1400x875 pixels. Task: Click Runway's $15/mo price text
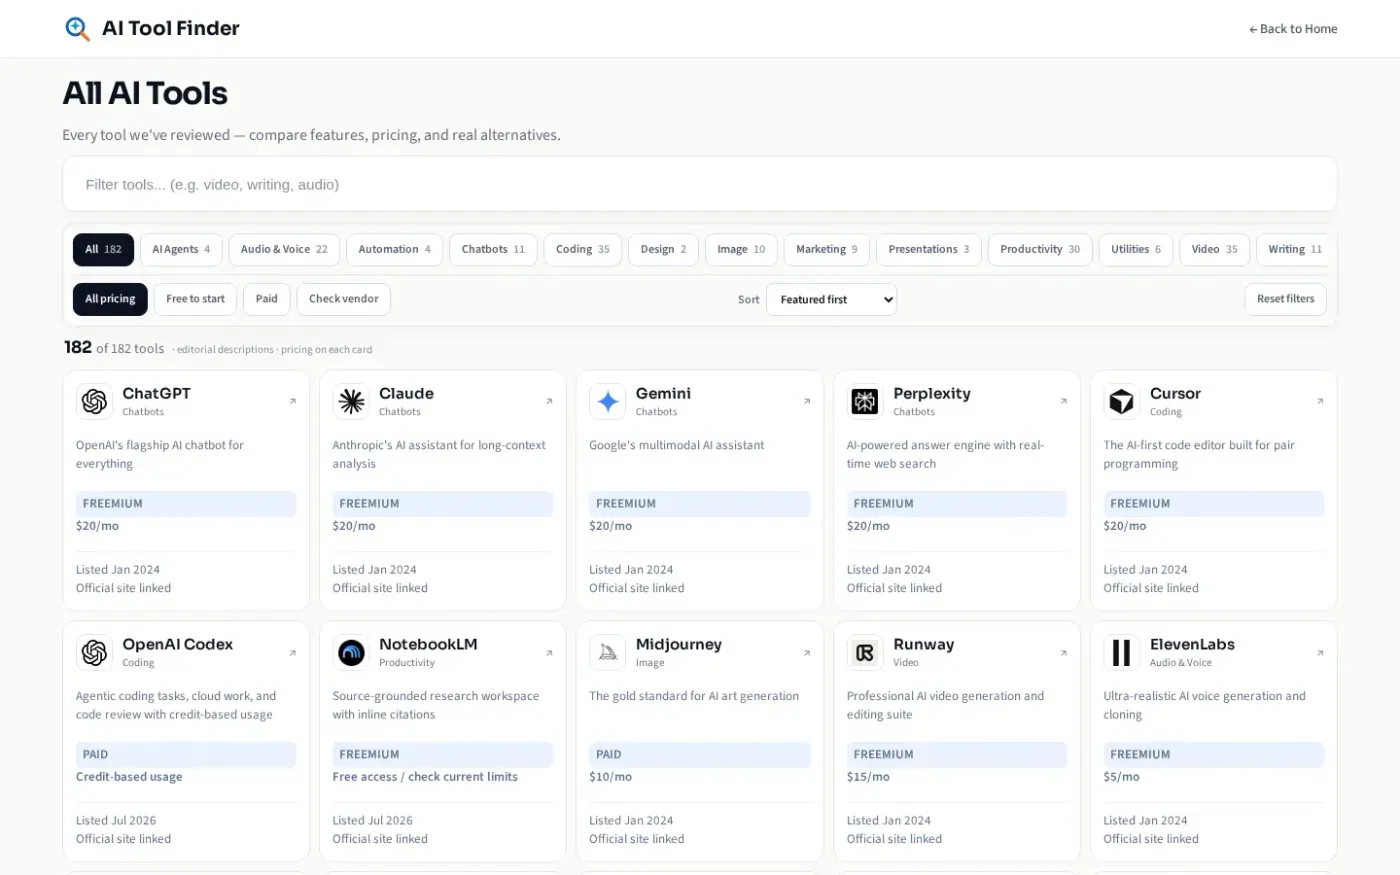868,777
